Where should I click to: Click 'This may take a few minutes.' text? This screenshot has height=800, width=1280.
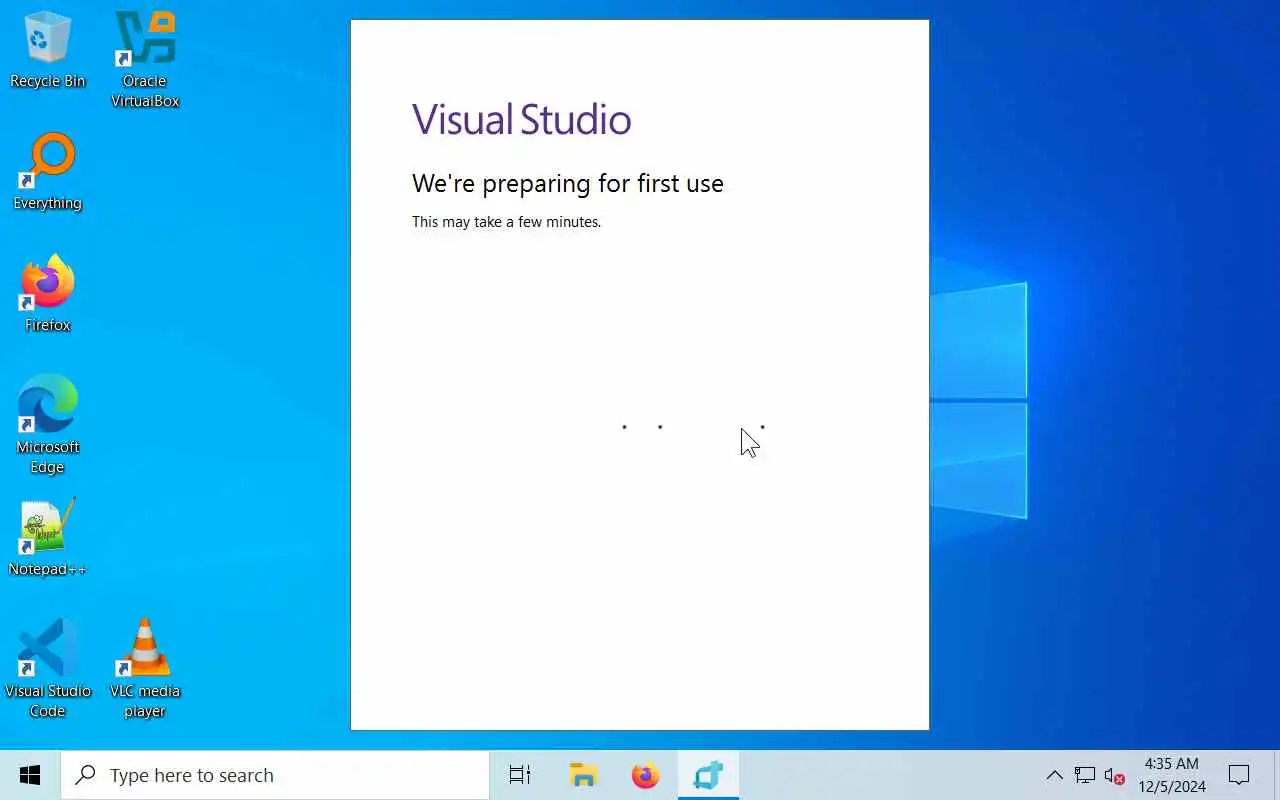click(506, 222)
